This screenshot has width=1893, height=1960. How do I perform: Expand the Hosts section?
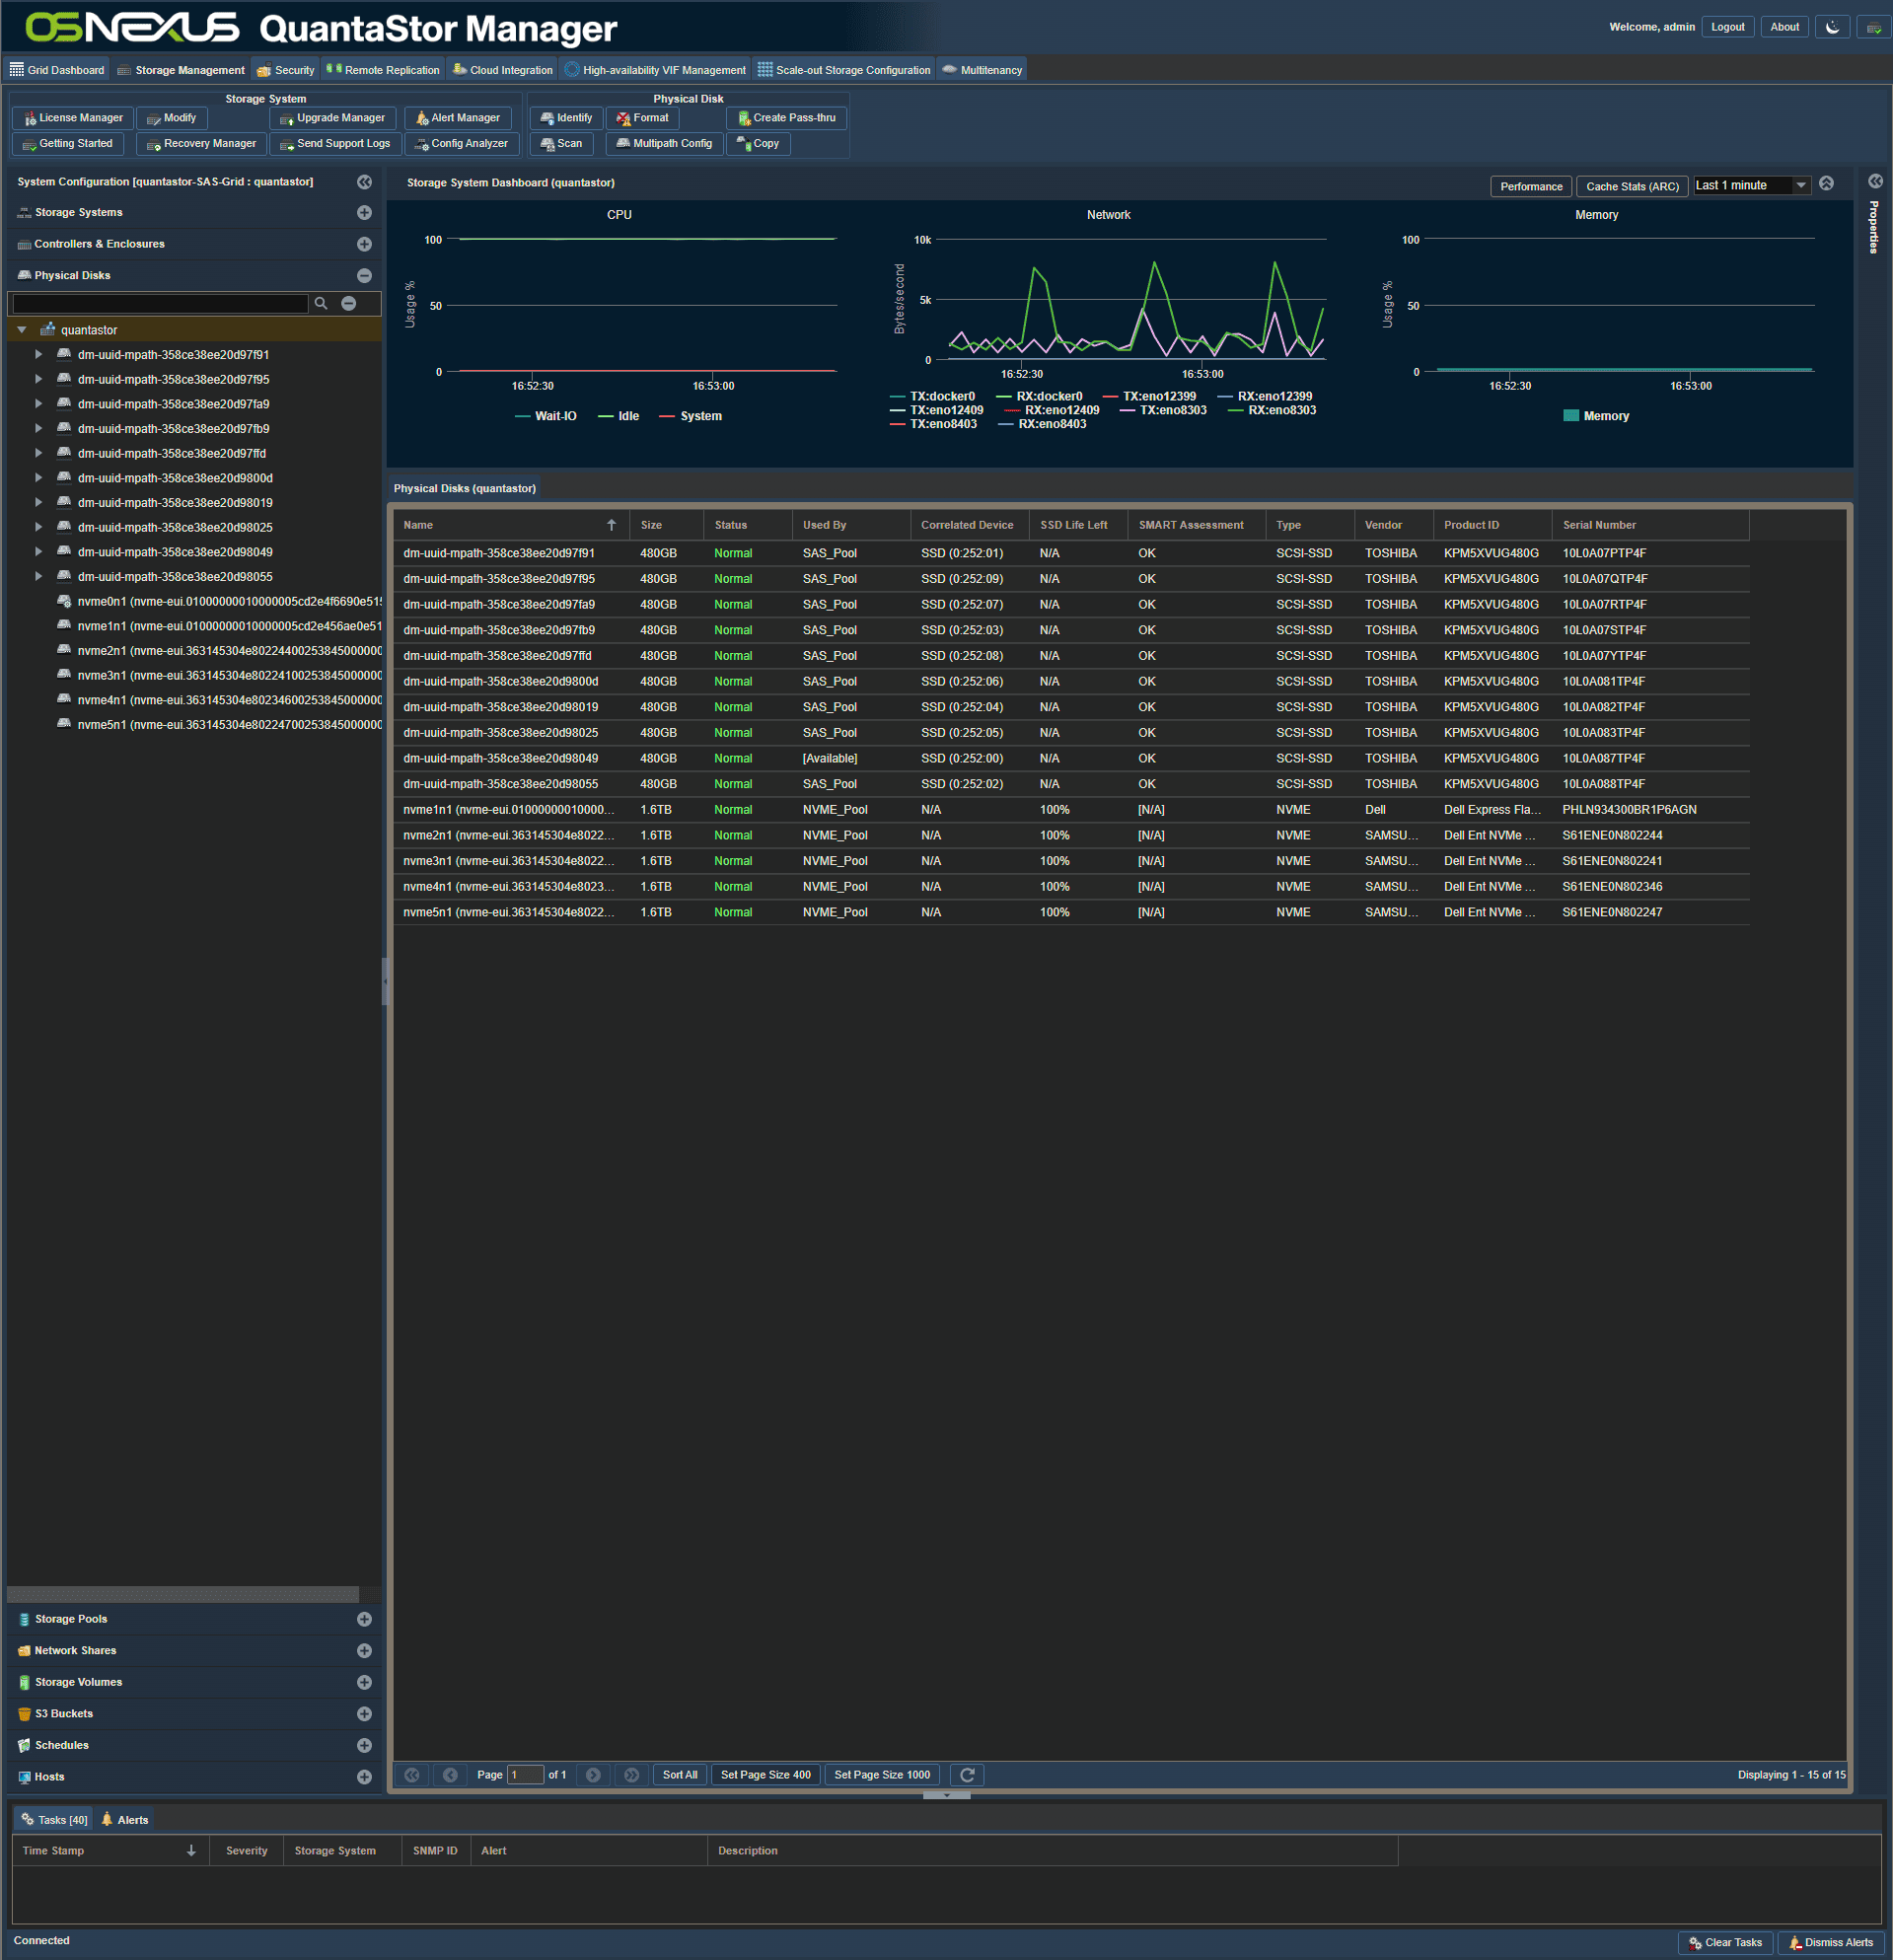click(x=364, y=1777)
